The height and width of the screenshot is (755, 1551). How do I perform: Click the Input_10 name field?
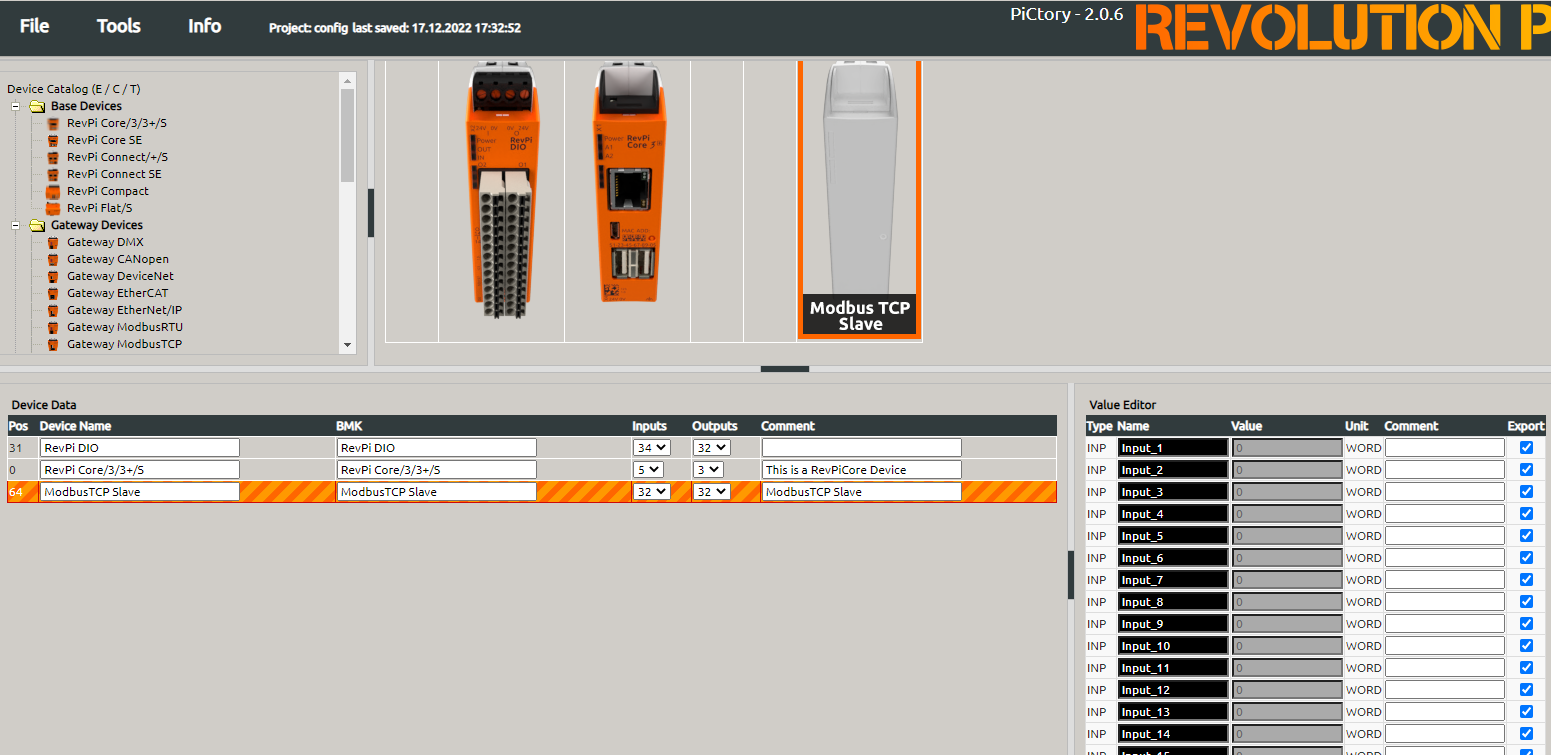point(1173,646)
